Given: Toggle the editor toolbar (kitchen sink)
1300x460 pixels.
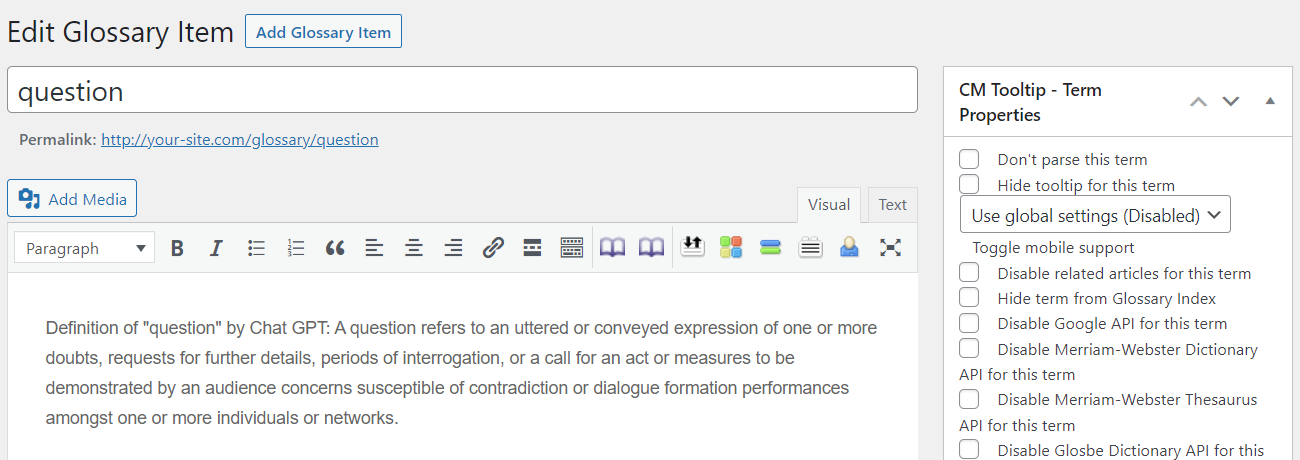Looking at the screenshot, I should (572, 248).
